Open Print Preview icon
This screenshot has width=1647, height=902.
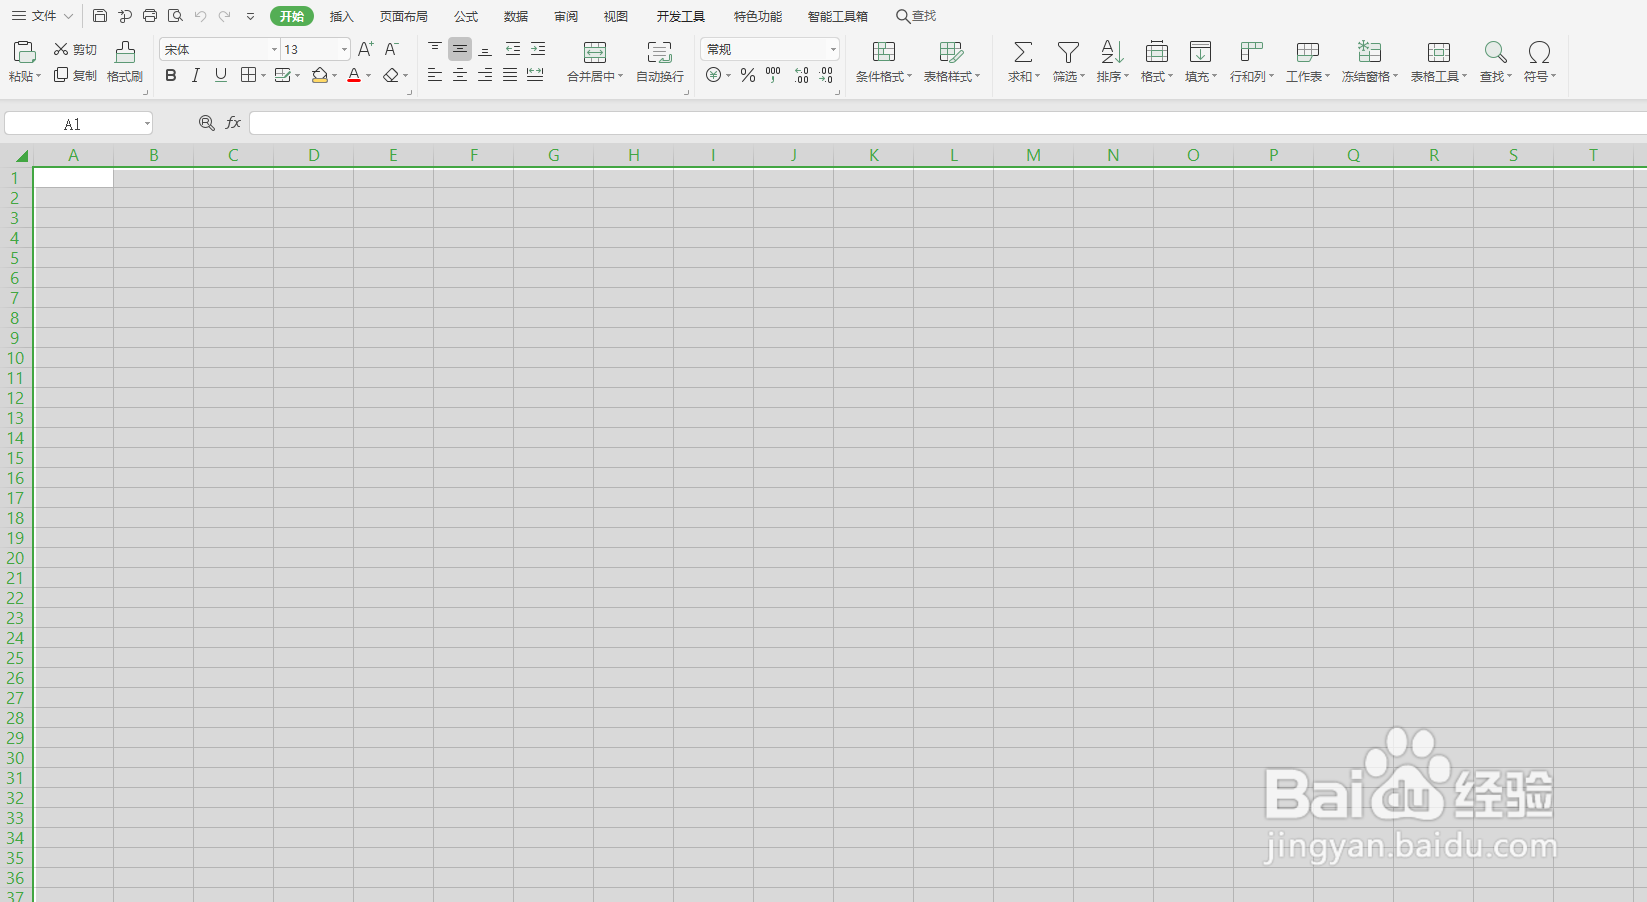(x=175, y=16)
